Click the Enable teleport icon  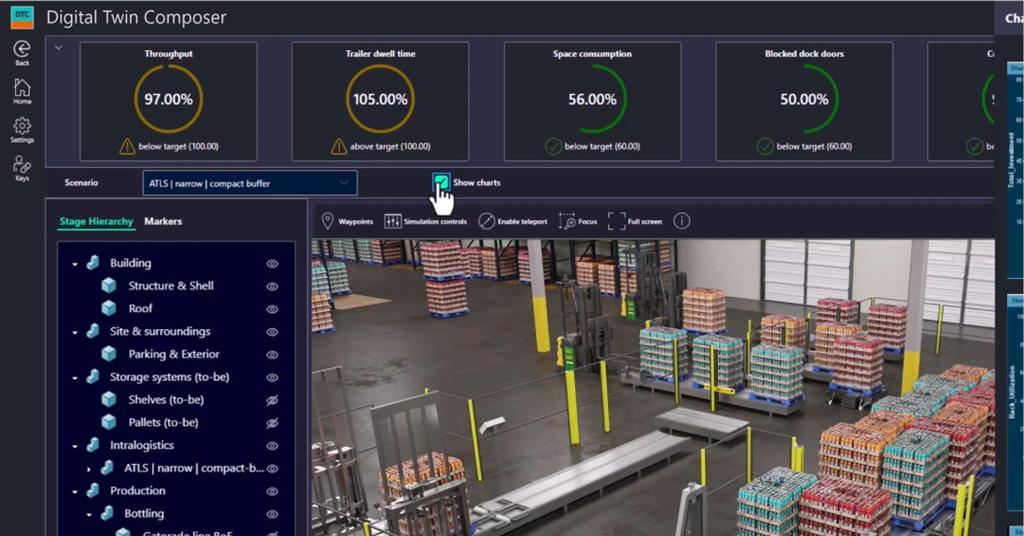click(487, 221)
